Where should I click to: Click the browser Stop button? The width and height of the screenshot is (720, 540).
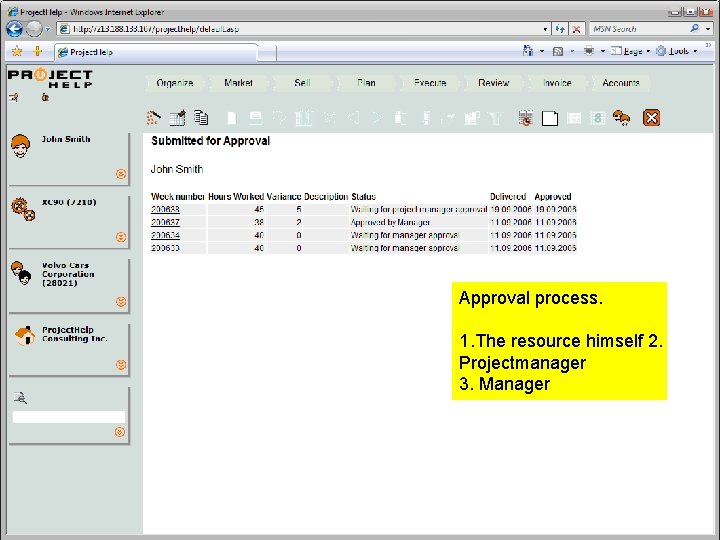pyautogui.click(x=576, y=29)
